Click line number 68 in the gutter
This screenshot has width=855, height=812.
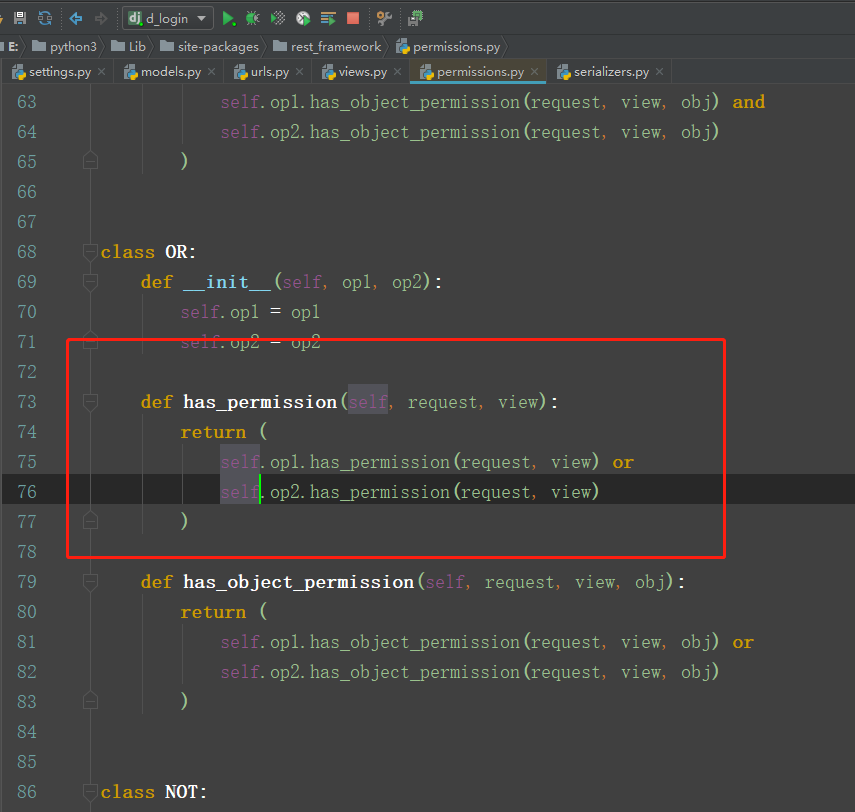click(27, 252)
